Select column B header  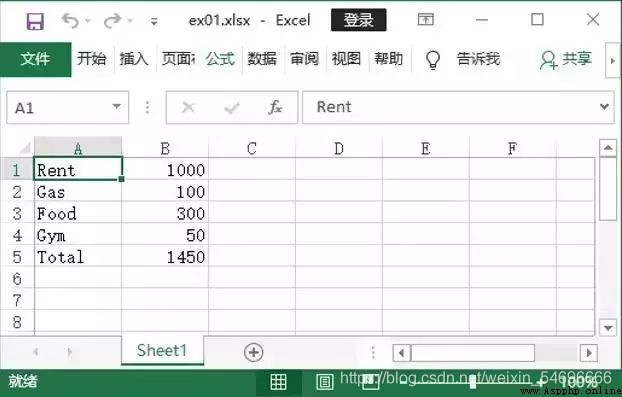pyautogui.click(x=165, y=148)
